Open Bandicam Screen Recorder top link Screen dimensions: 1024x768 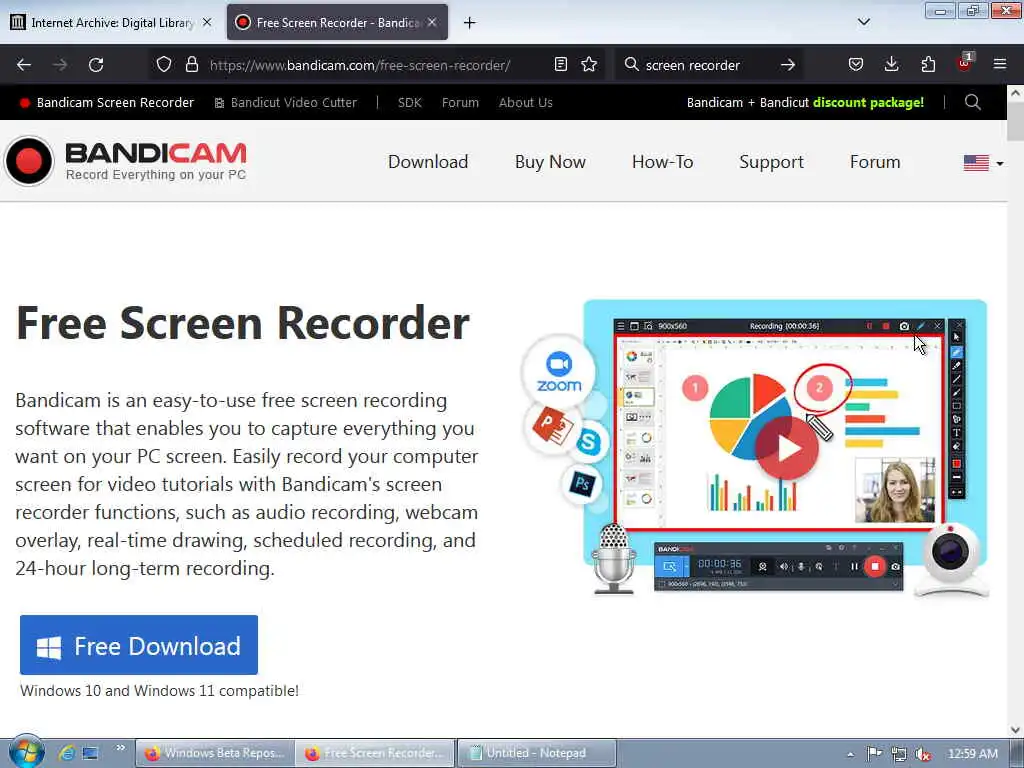[107, 103]
